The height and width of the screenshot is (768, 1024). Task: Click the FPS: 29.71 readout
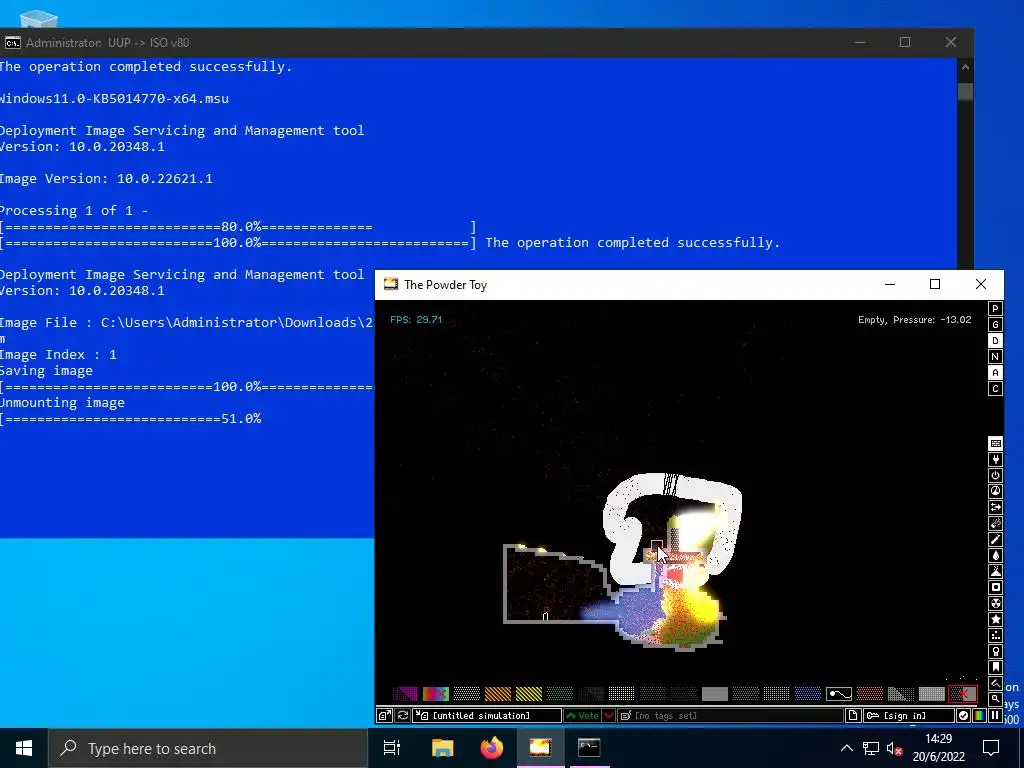(416, 319)
